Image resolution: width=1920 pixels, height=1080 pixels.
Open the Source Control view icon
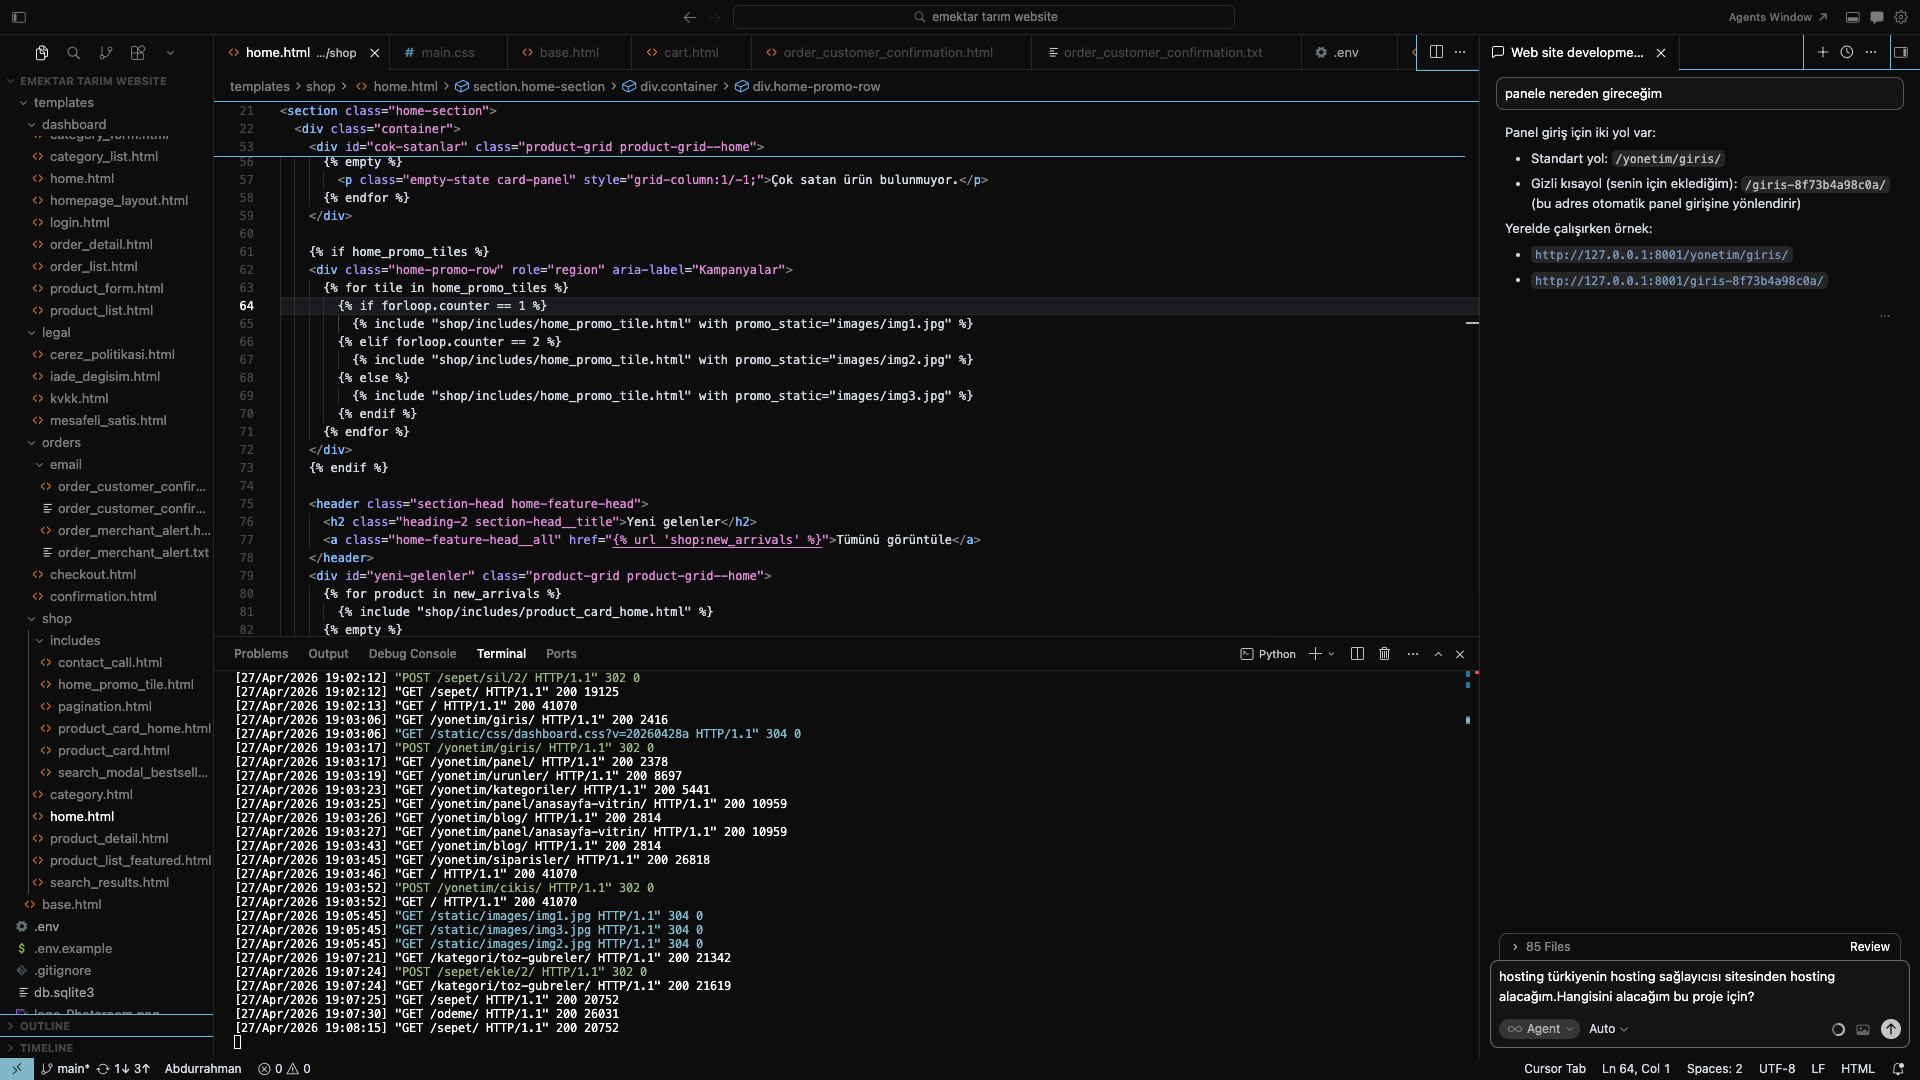click(105, 53)
